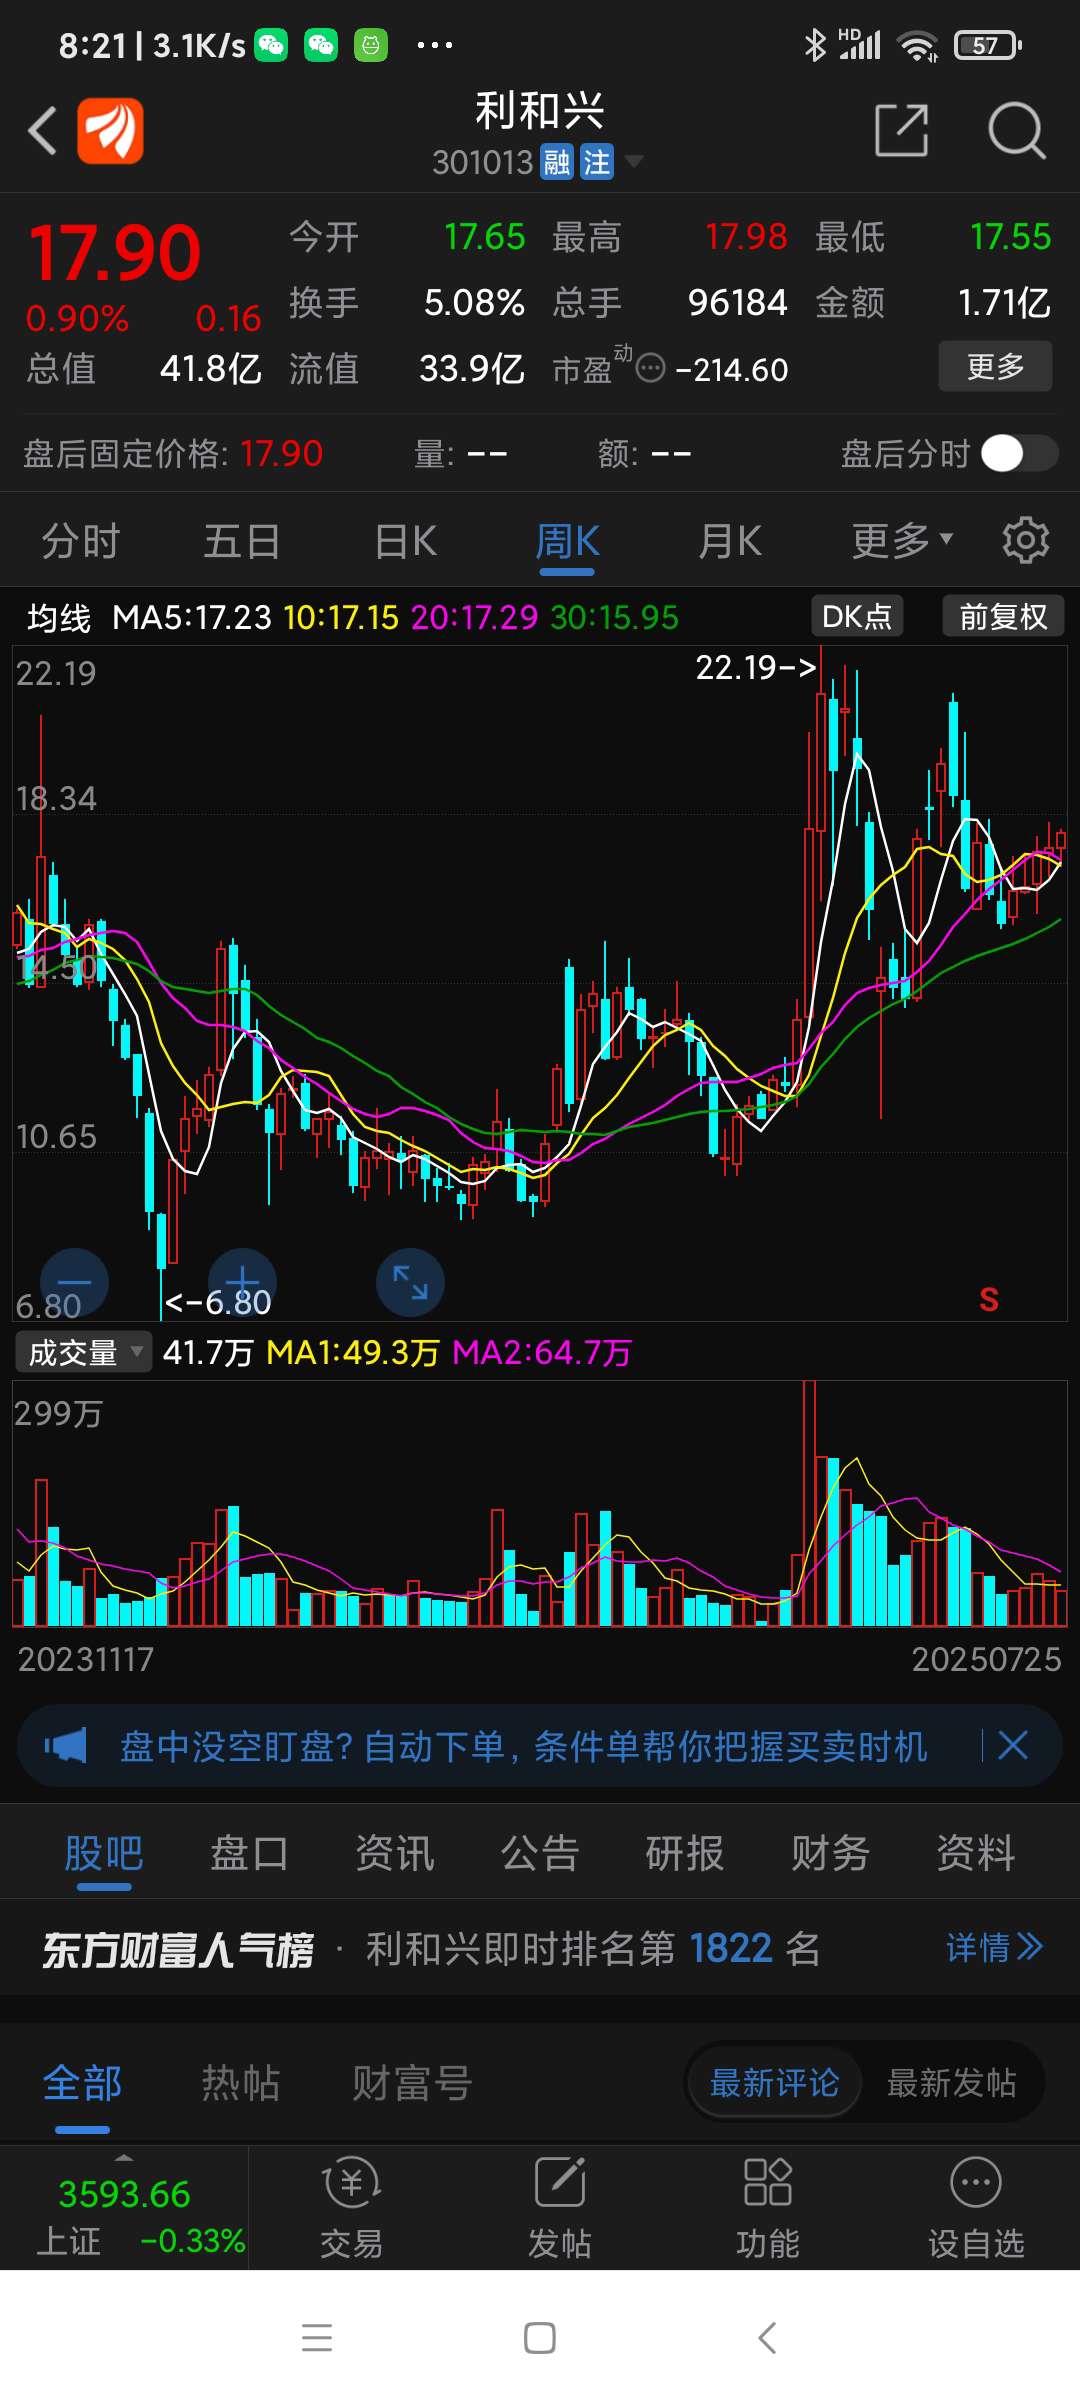The height and width of the screenshot is (2400, 1080).
Task: Tap the megaphone promo icon
Action: (66, 1746)
